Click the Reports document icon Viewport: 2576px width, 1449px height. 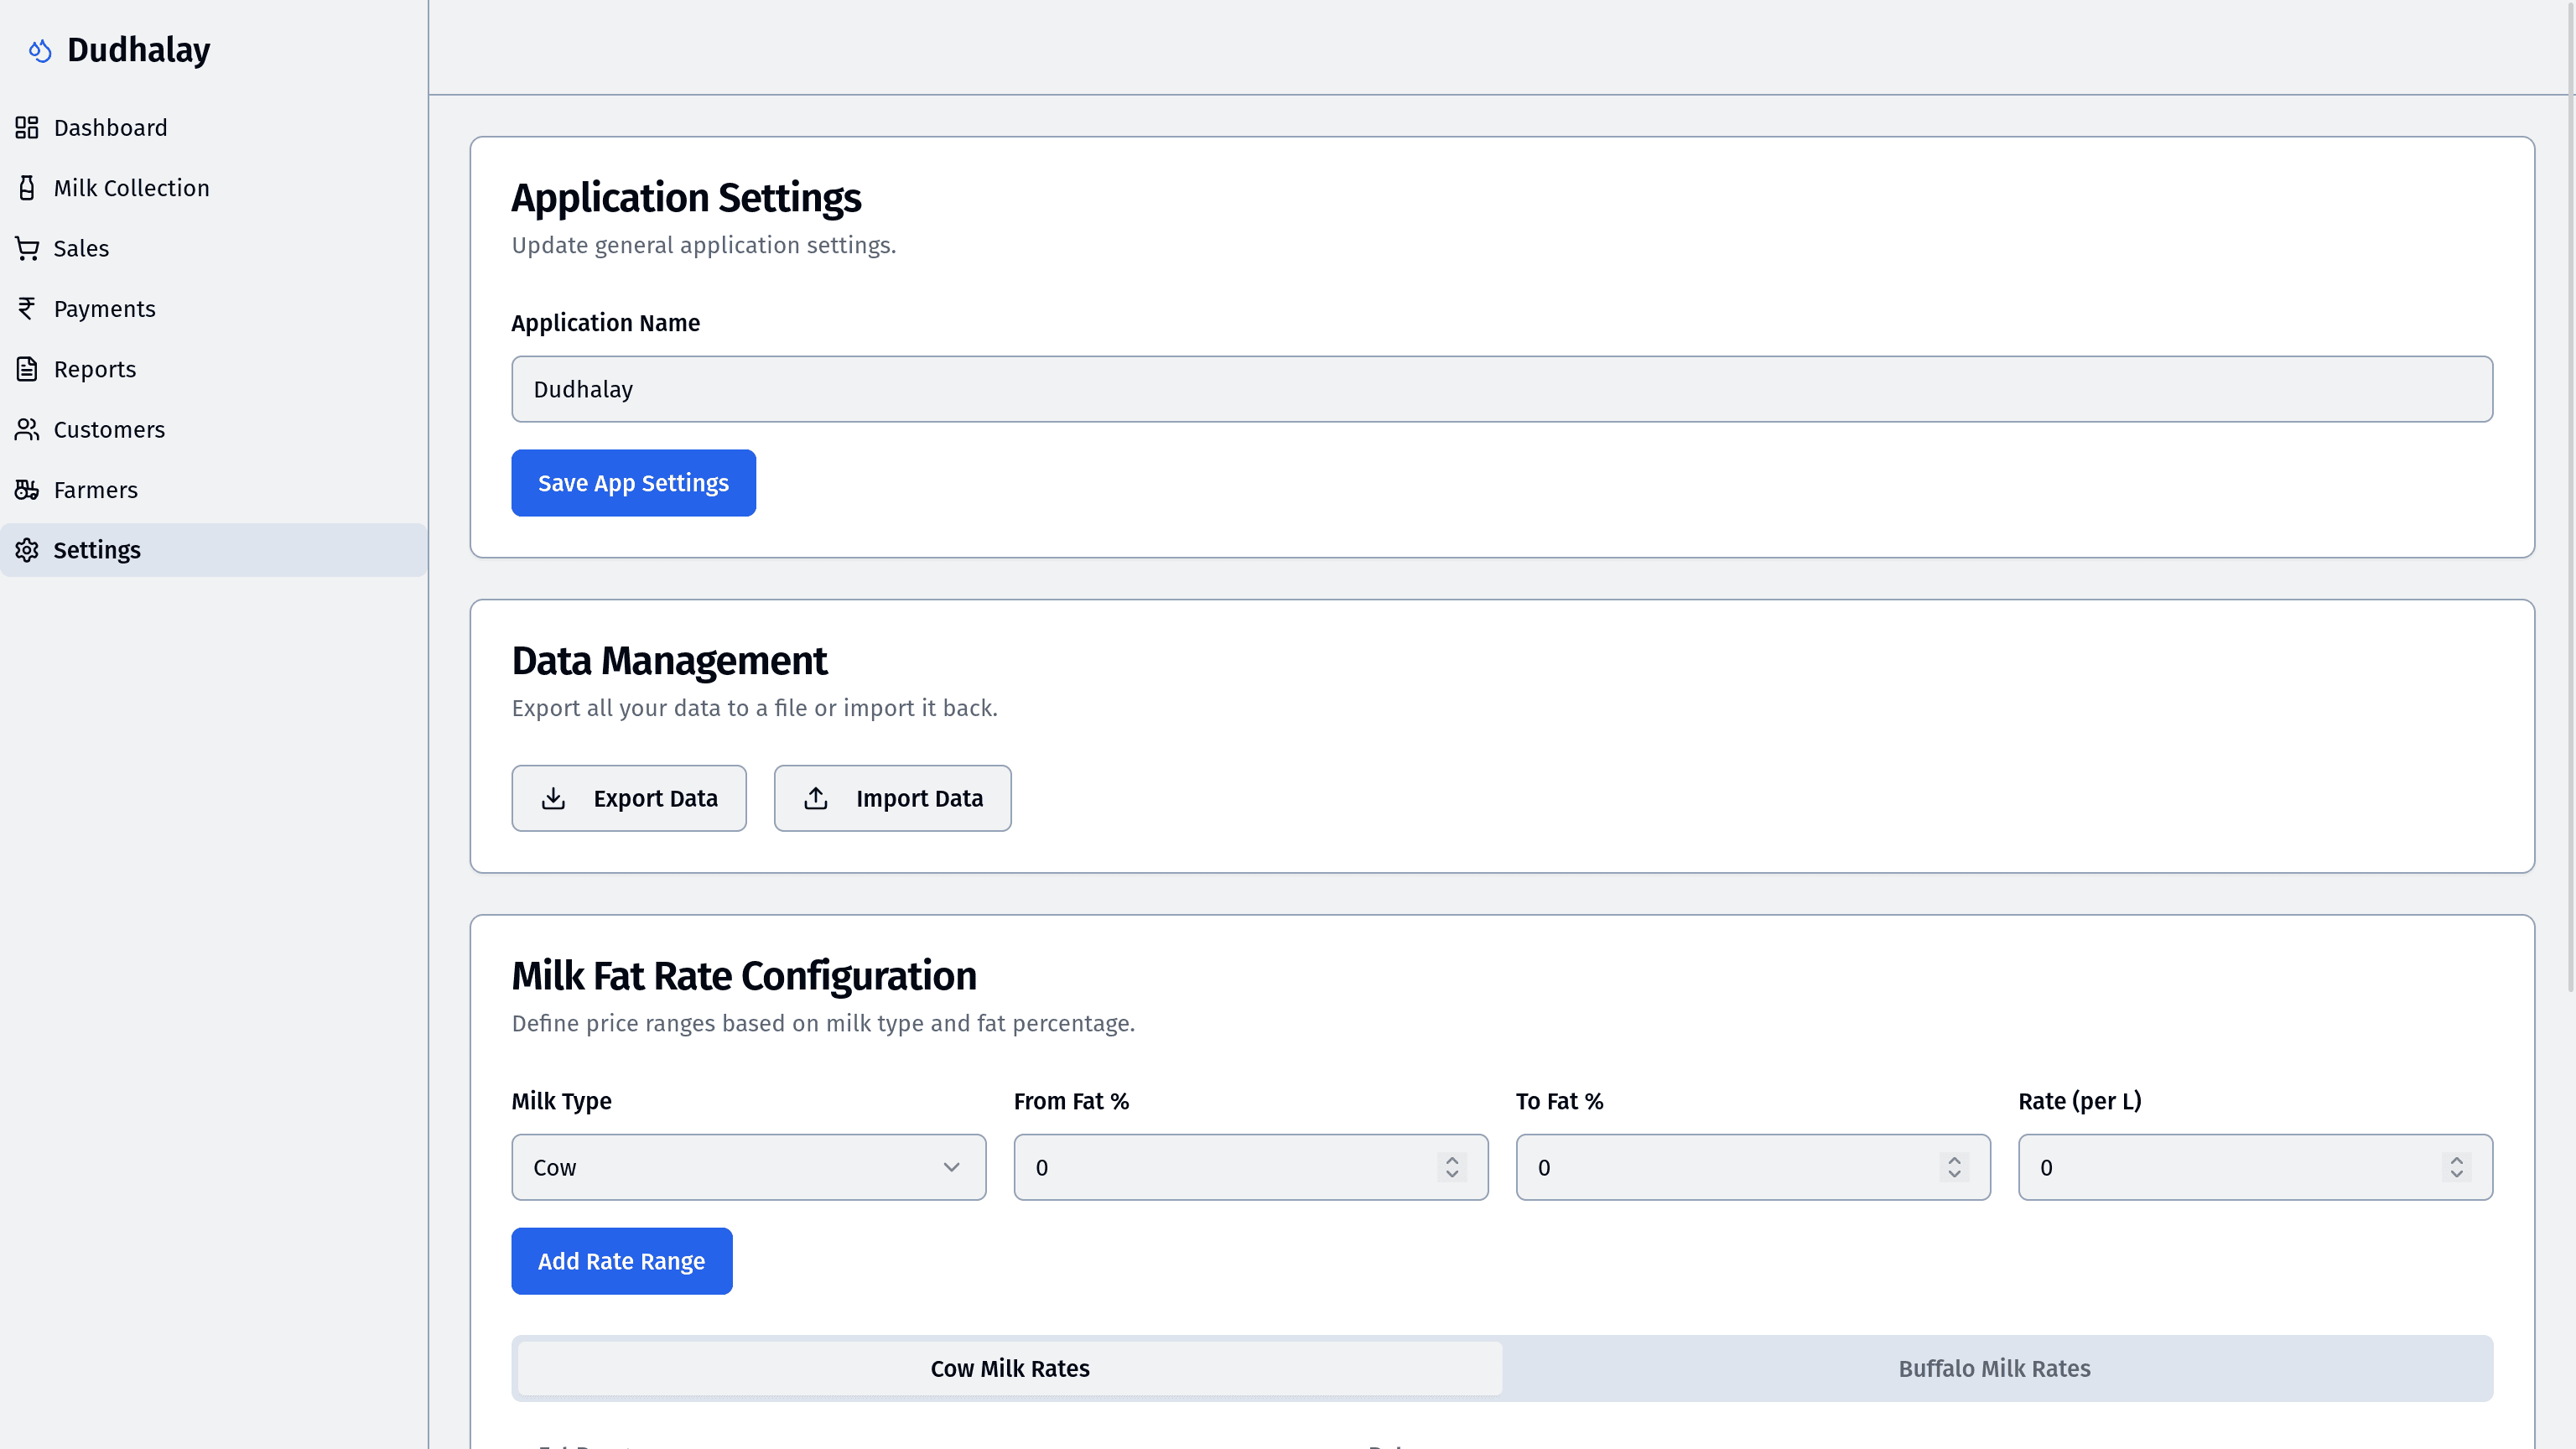point(27,369)
